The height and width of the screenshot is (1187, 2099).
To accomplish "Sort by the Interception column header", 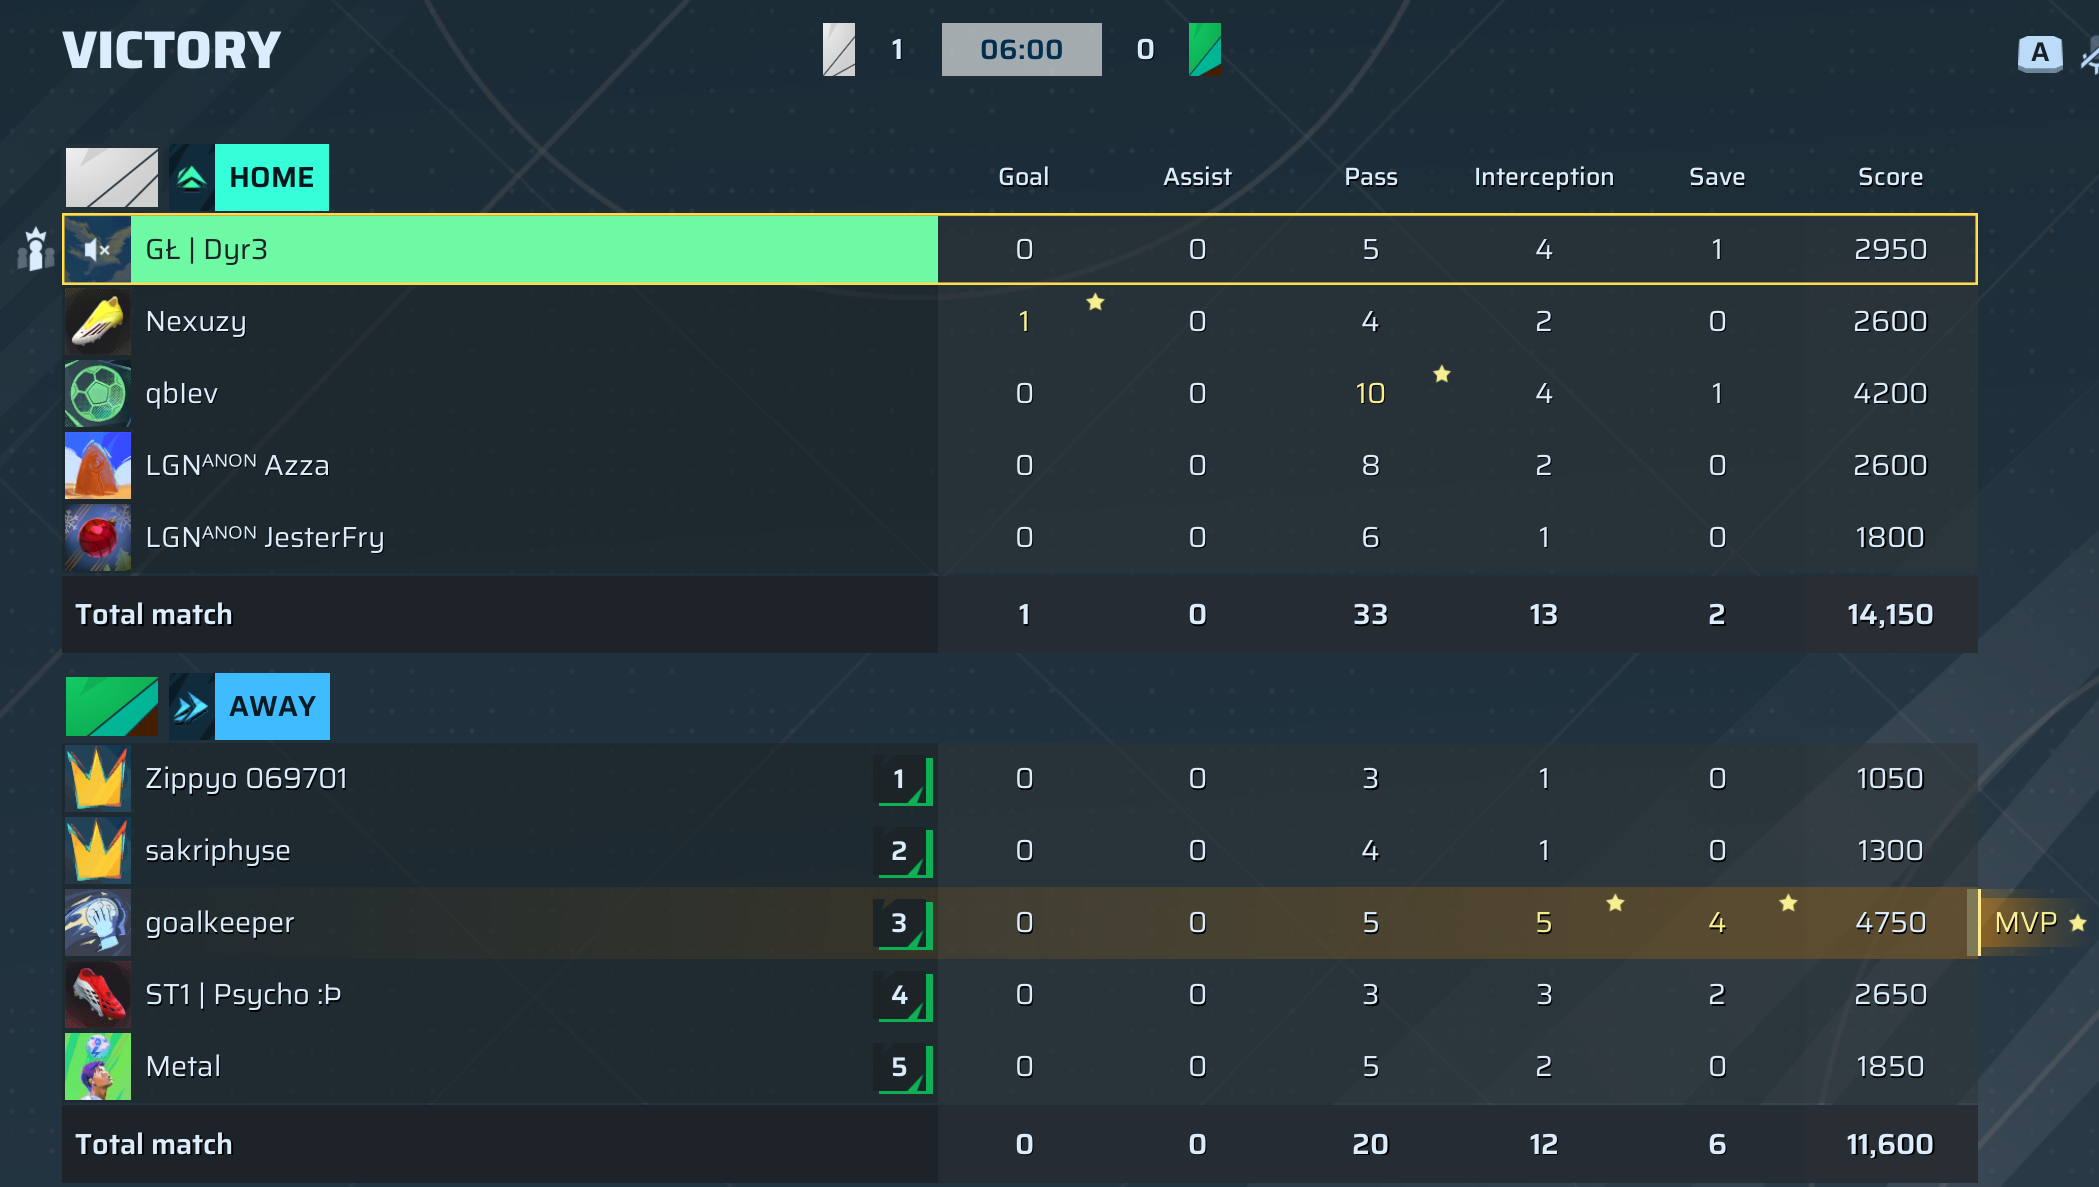I will [x=1543, y=177].
